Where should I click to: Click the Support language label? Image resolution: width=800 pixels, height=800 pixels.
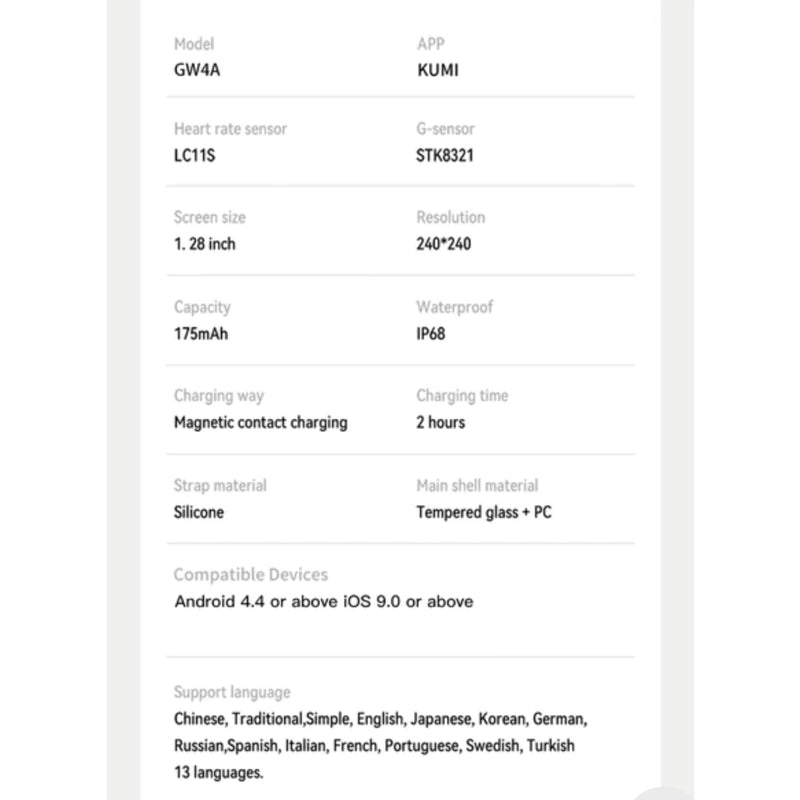pos(232,692)
